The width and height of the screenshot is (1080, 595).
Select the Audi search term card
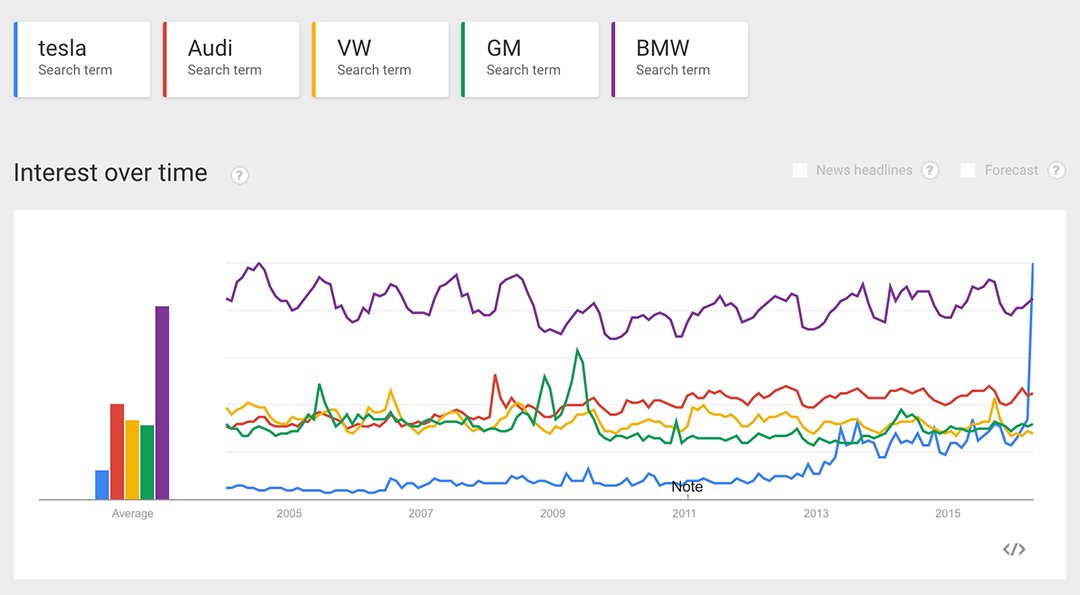click(232, 59)
